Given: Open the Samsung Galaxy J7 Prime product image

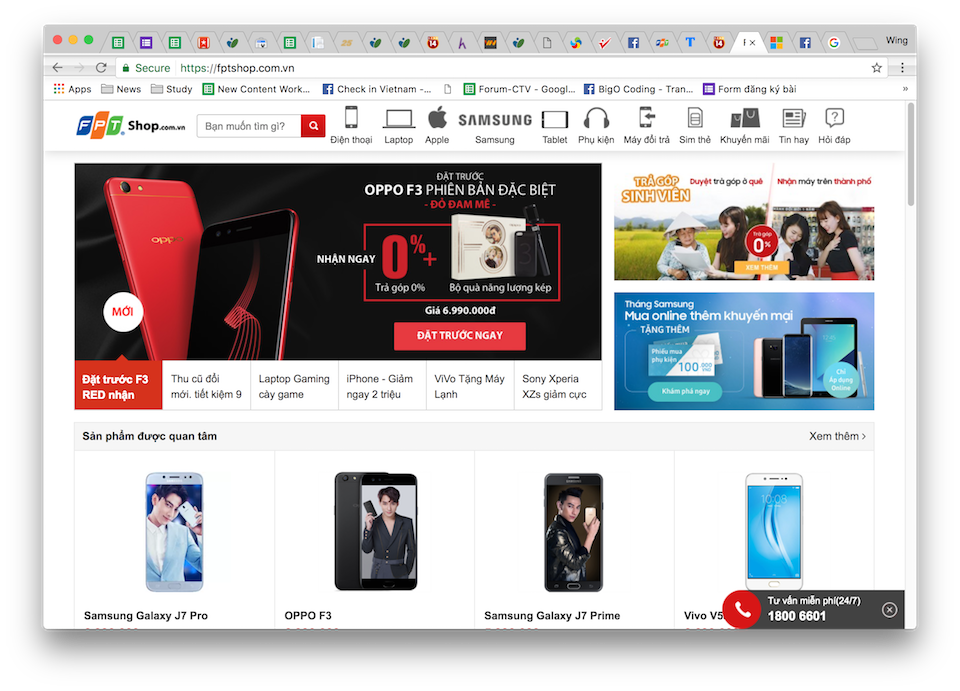Looking at the screenshot, I should (x=574, y=532).
